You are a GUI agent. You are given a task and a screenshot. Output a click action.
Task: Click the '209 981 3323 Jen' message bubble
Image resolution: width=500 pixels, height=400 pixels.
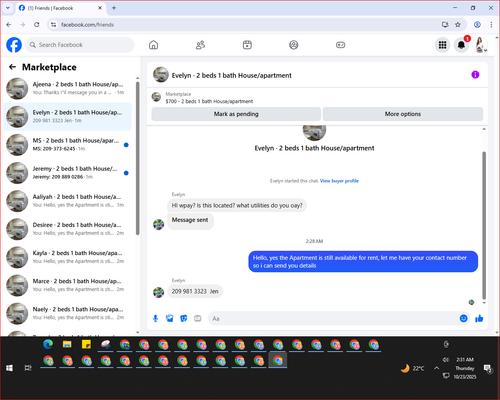pos(195,291)
